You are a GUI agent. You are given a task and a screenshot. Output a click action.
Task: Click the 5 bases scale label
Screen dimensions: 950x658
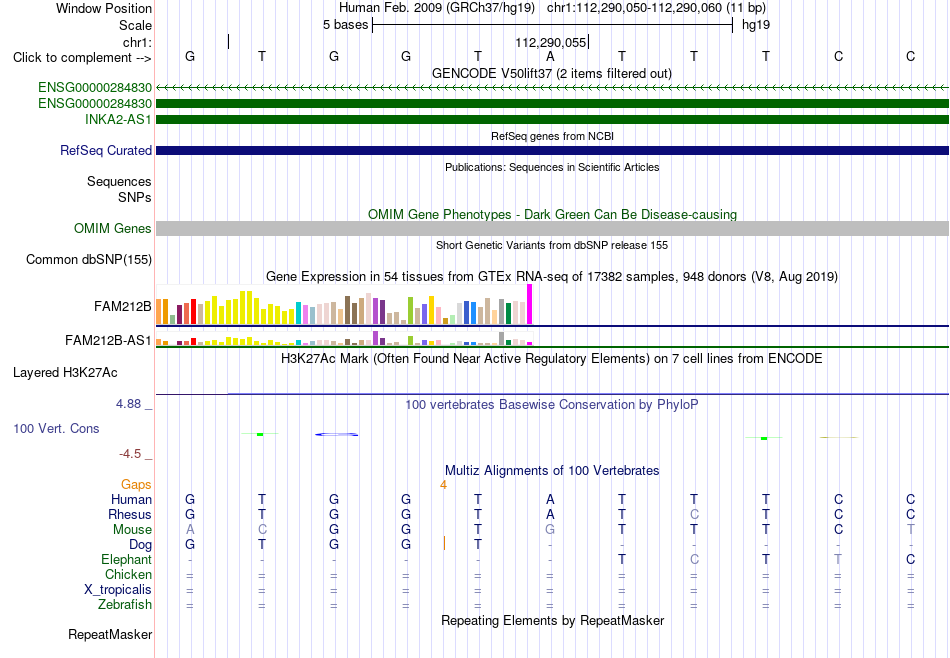tap(345, 25)
